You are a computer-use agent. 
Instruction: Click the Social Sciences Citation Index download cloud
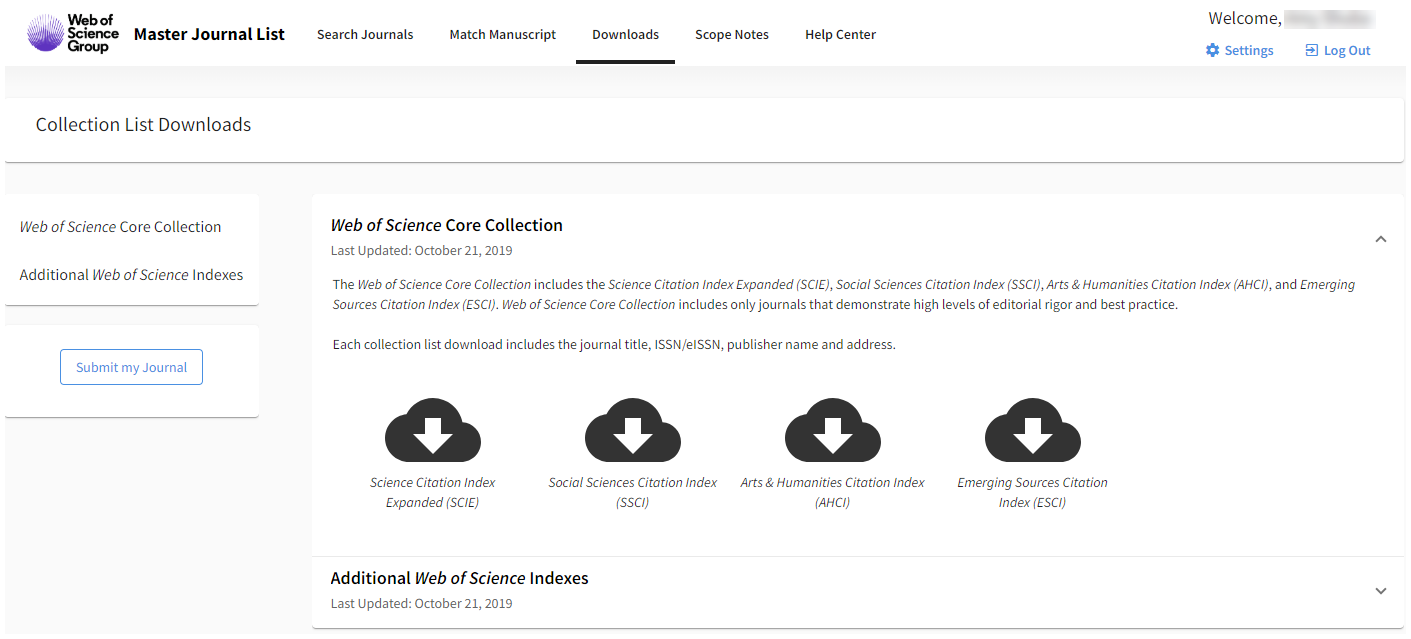pyautogui.click(x=632, y=431)
